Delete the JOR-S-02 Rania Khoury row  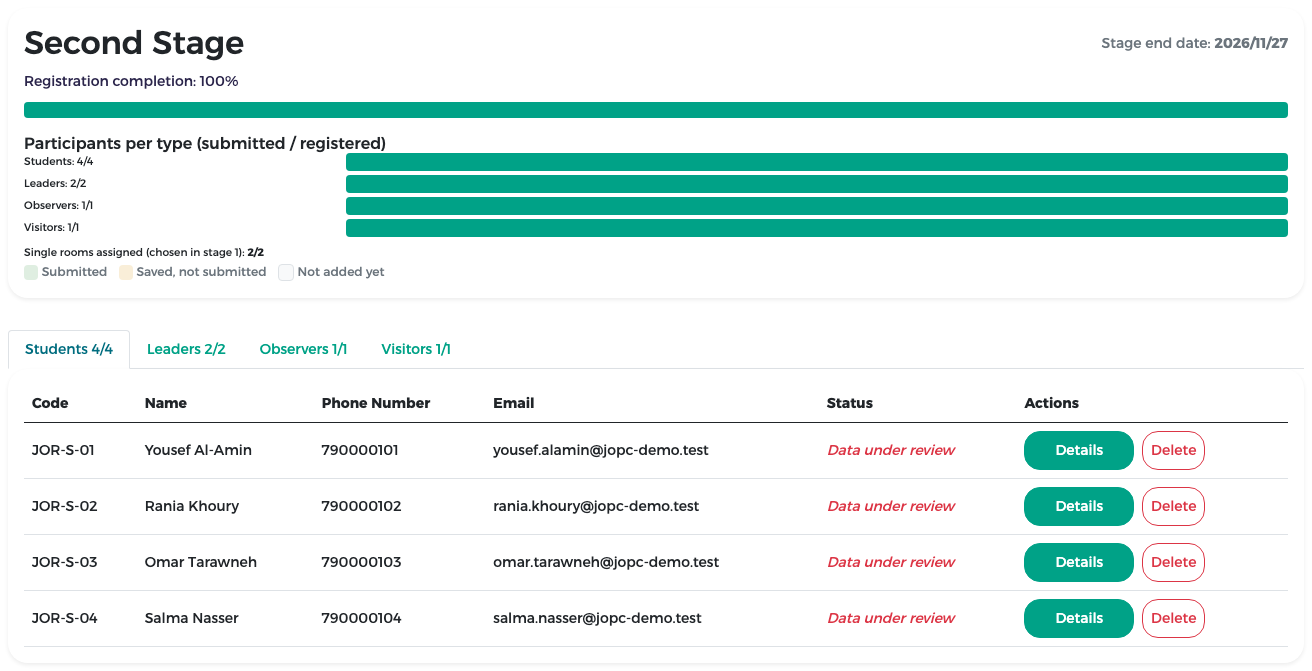[x=1173, y=506]
